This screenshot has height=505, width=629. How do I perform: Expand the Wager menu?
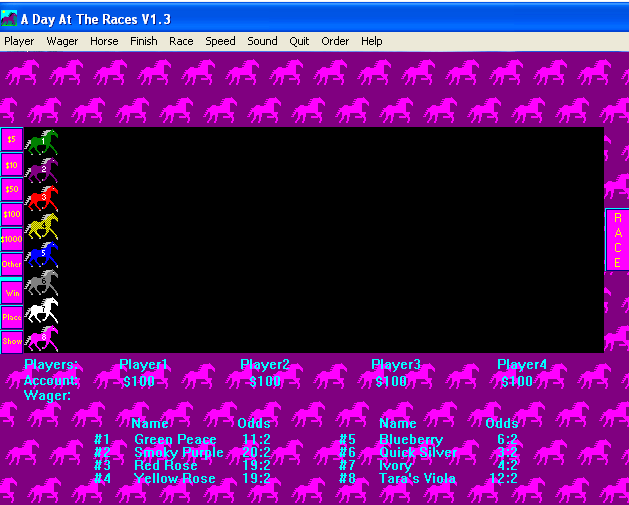(62, 41)
